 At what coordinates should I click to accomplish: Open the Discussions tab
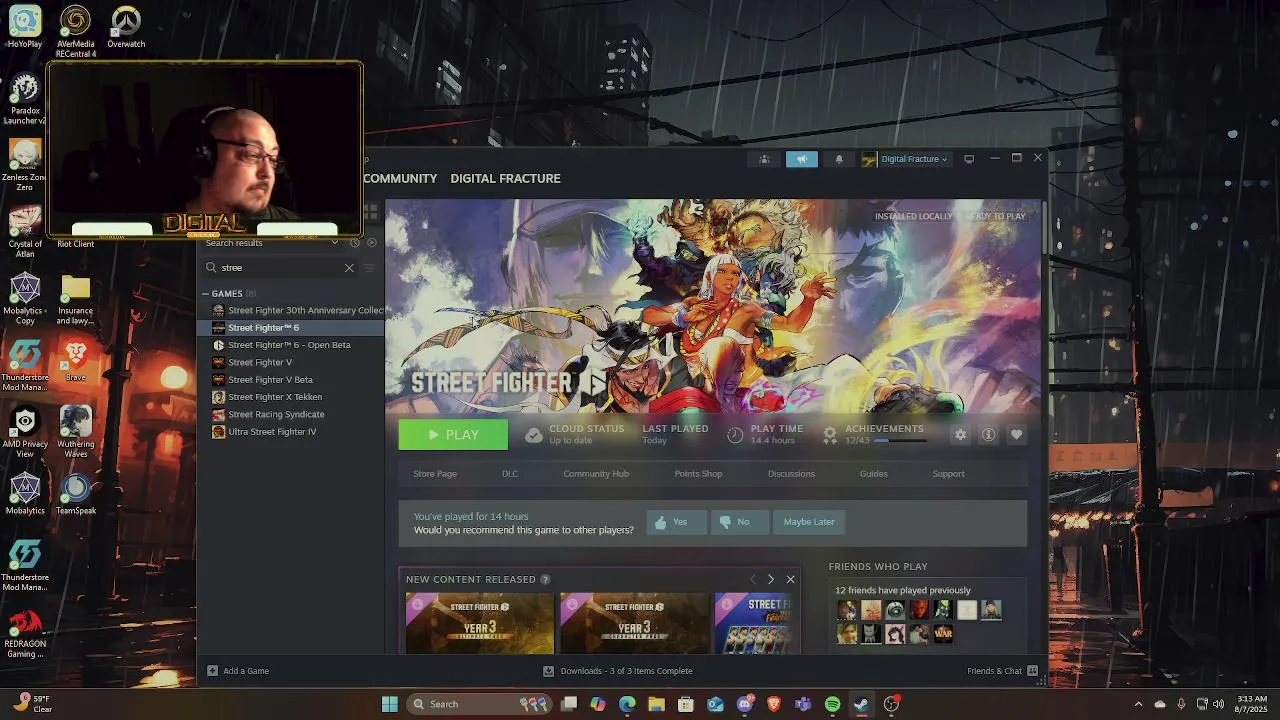(791, 474)
